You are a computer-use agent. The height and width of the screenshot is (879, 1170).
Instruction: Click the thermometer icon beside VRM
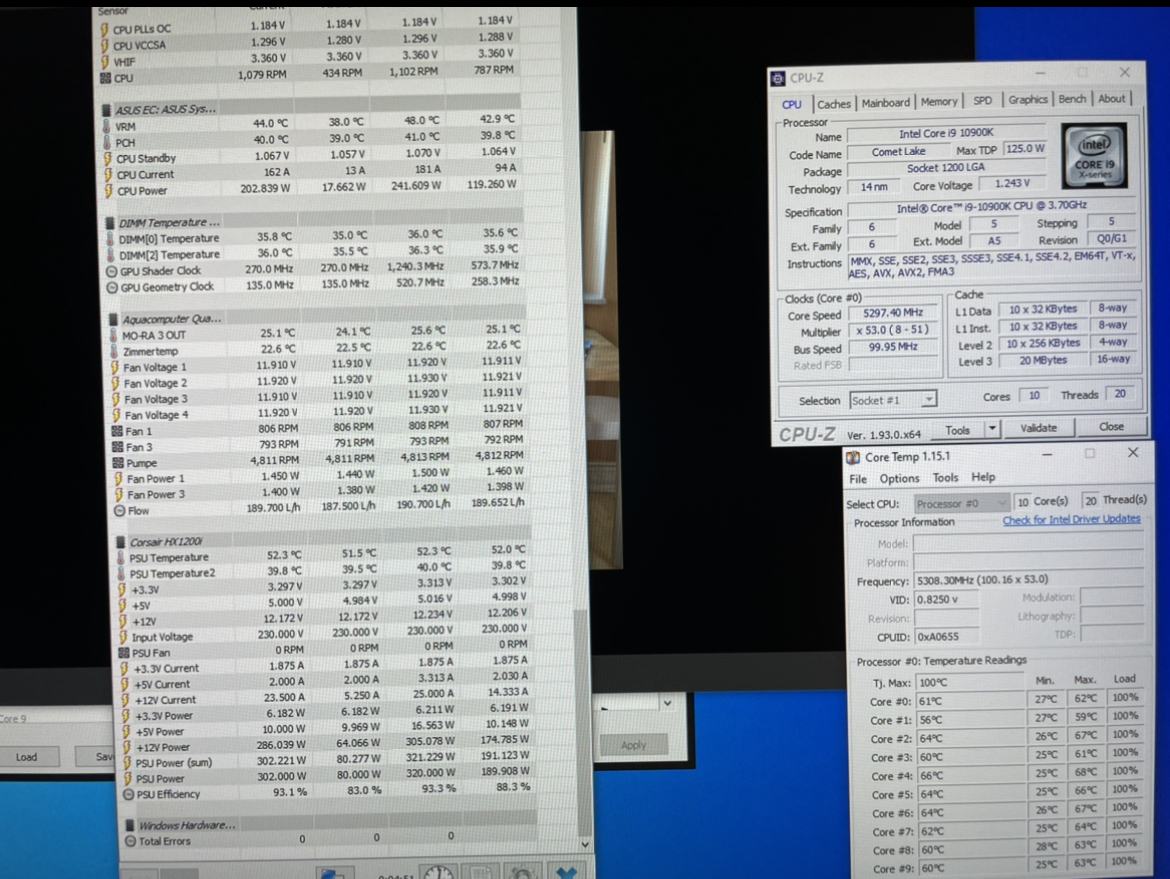coord(107,126)
